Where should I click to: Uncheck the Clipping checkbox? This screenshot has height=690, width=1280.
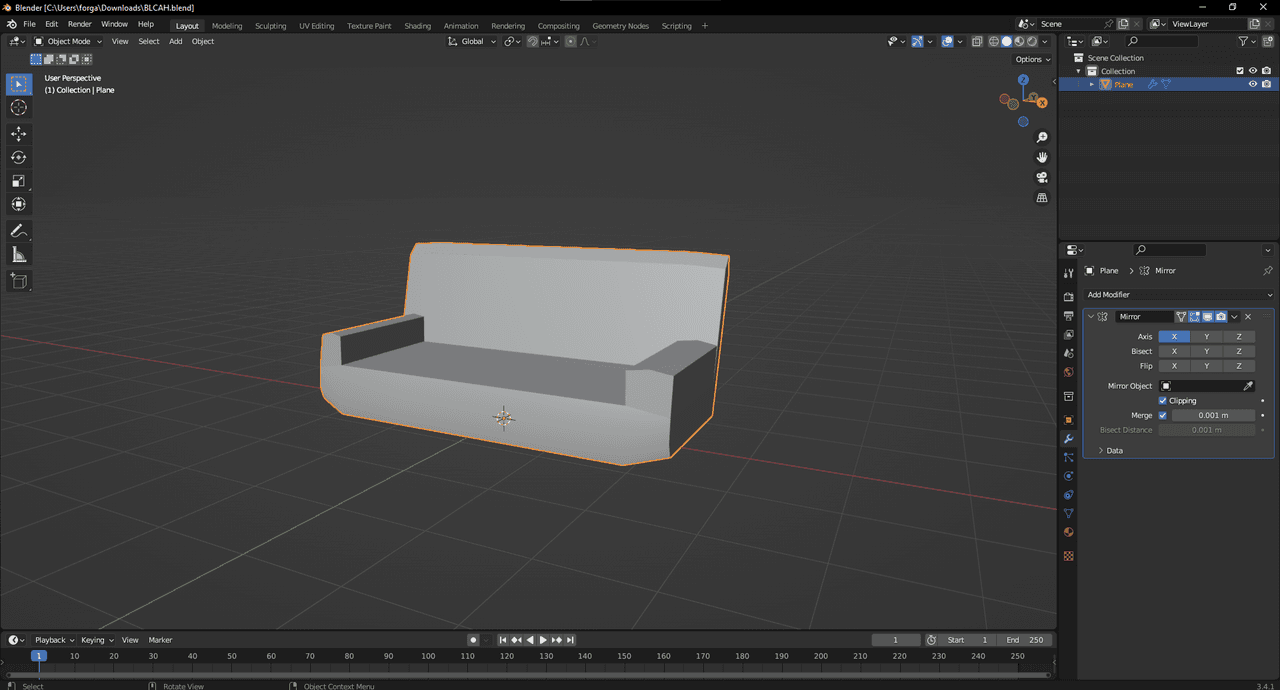coord(1163,401)
